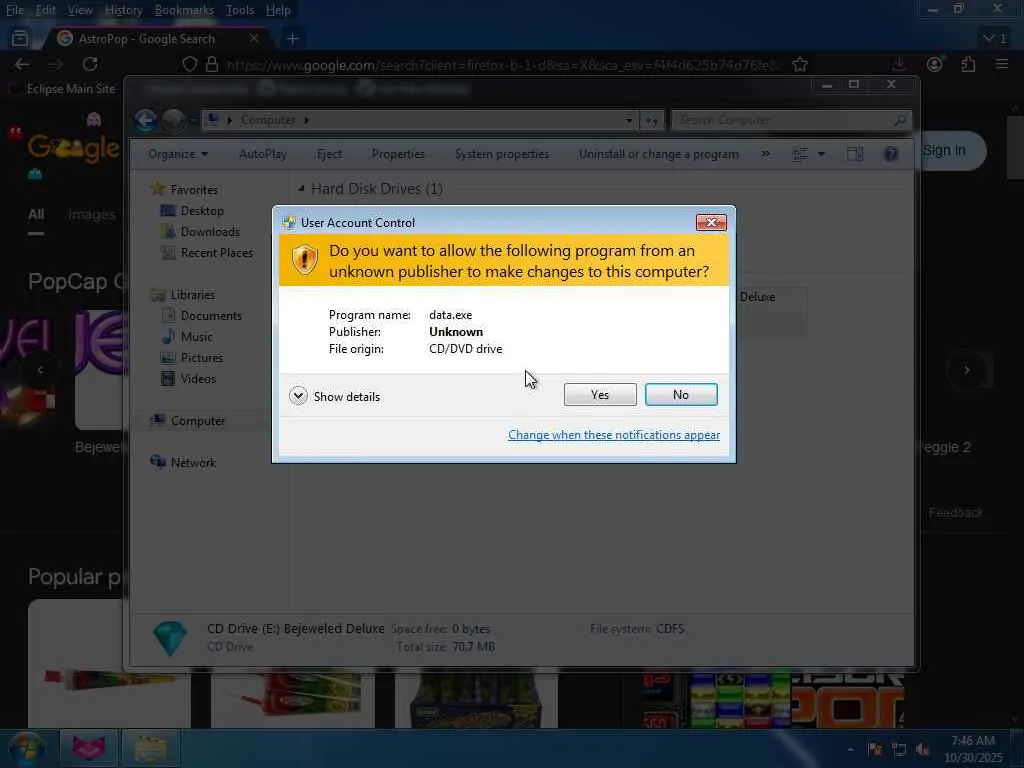The height and width of the screenshot is (768, 1024).
Task: Select the AstroPop - Google Search tab
Action: [157, 39]
